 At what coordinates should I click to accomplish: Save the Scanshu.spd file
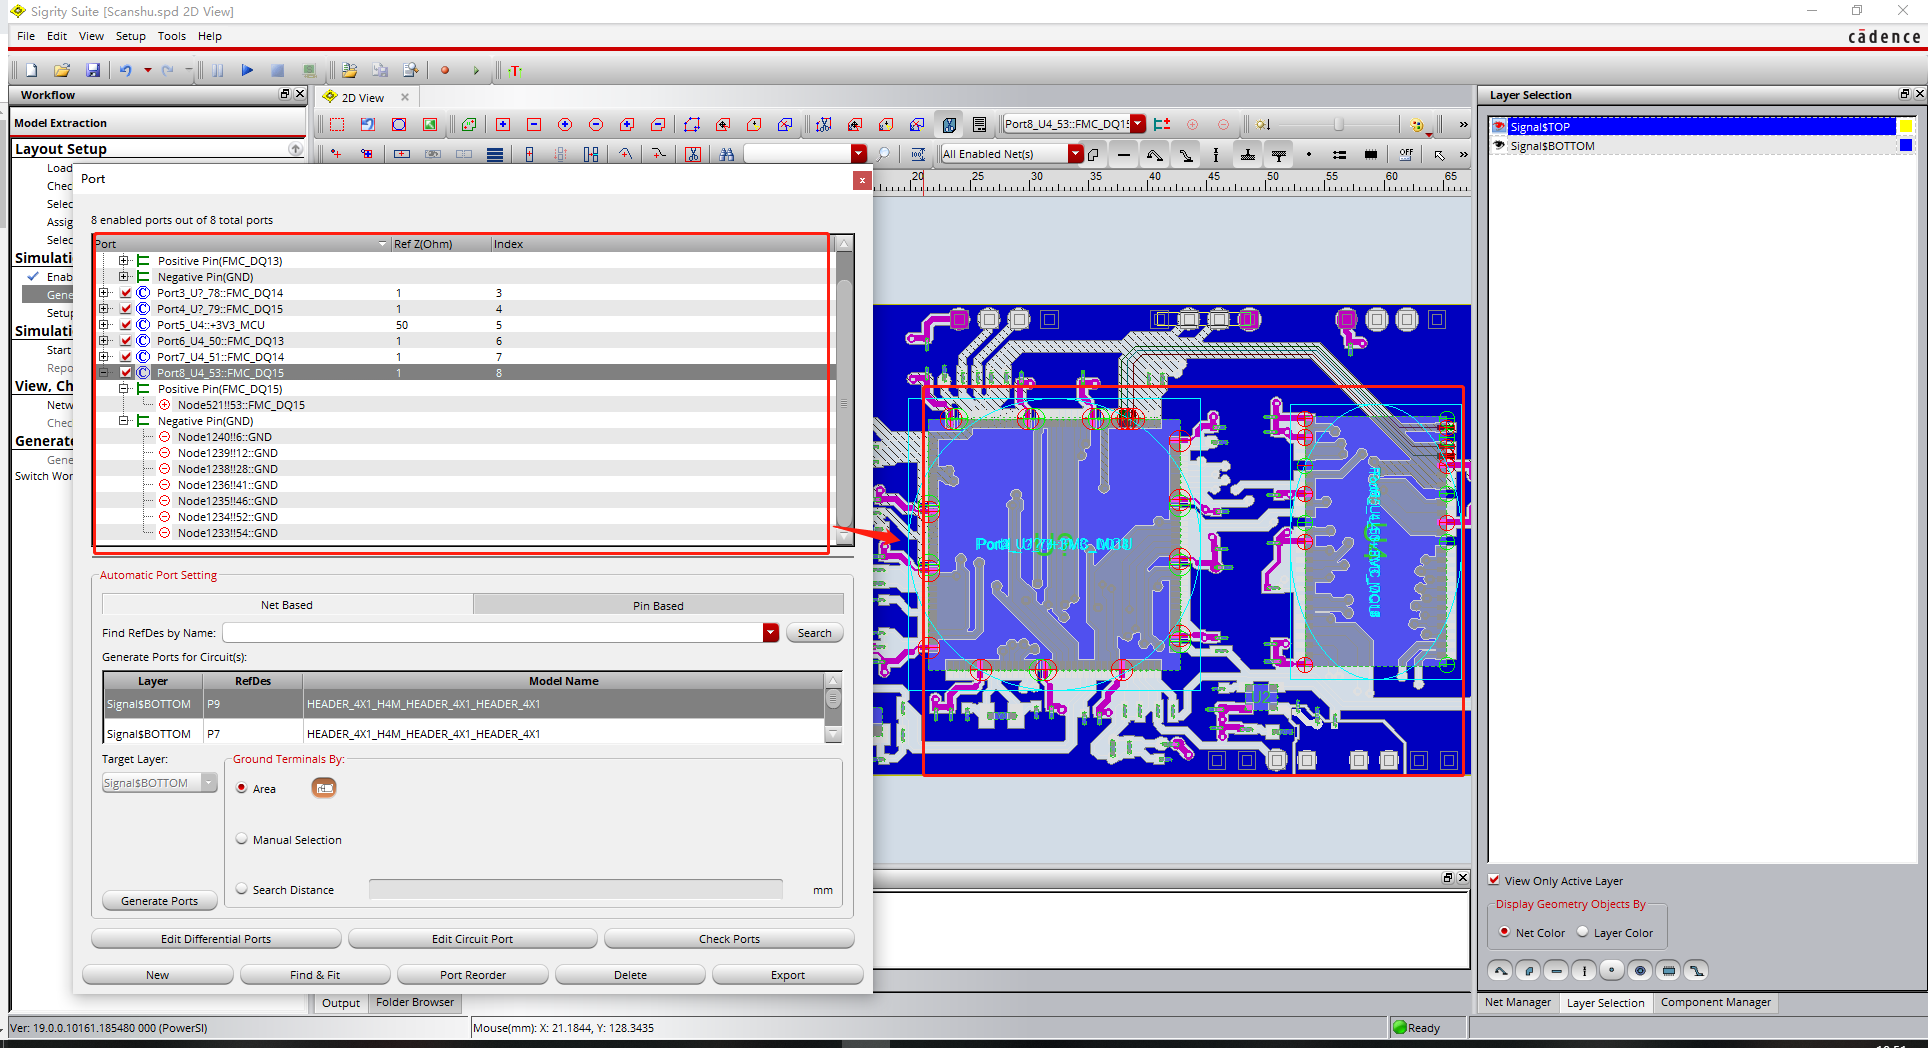(x=93, y=70)
